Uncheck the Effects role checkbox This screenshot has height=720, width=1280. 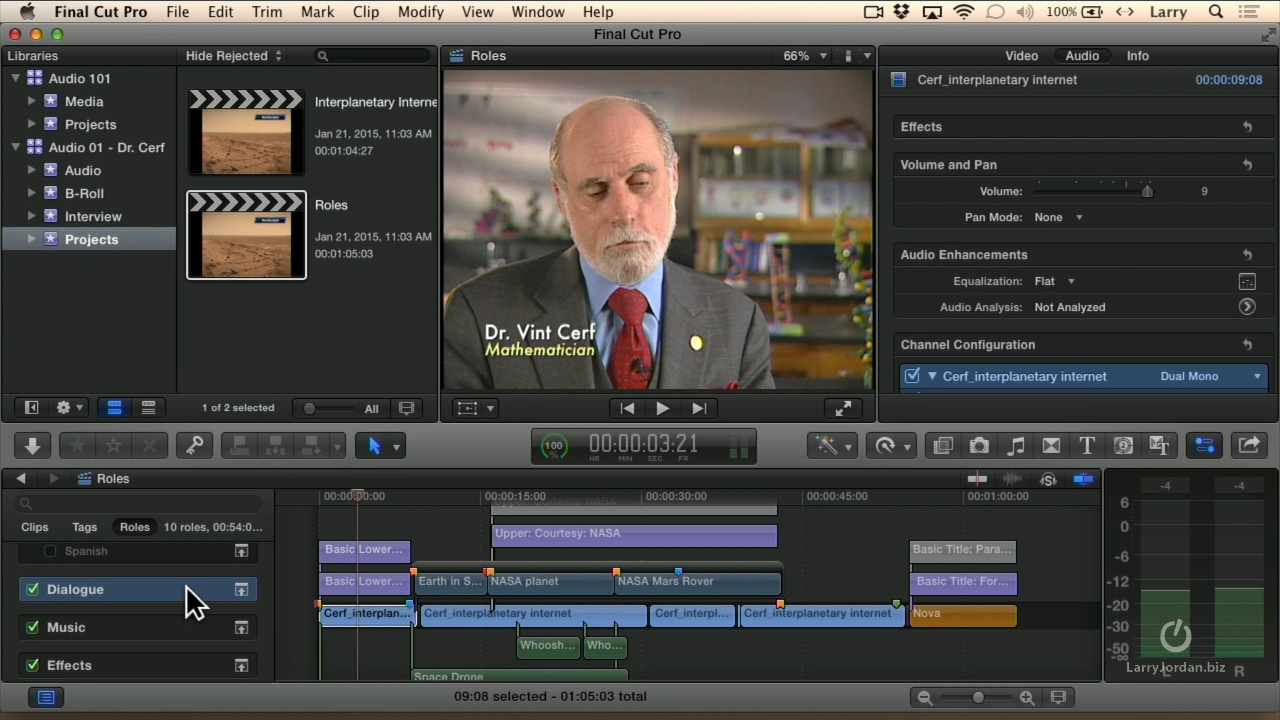[x=33, y=665]
